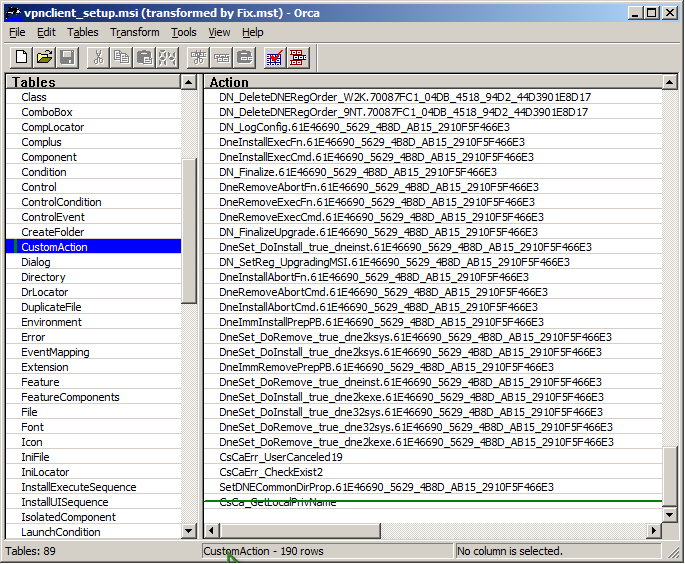This screenshot has width=685, height=564.
Task: Click the New blank document toolbar icon
Action: click(21, 57)
